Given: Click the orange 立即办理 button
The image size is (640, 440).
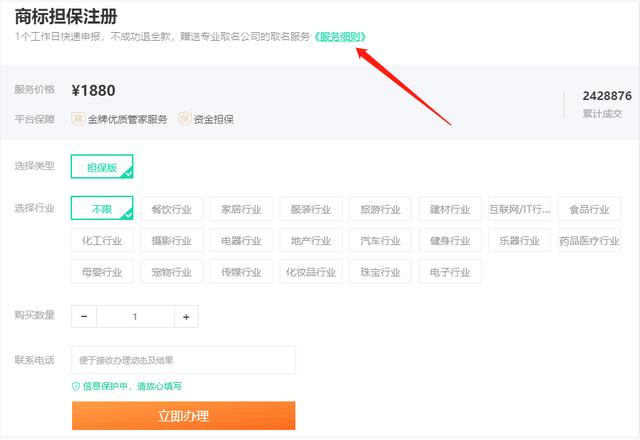Looking at the screenshot, I should [x=183, y=416].
